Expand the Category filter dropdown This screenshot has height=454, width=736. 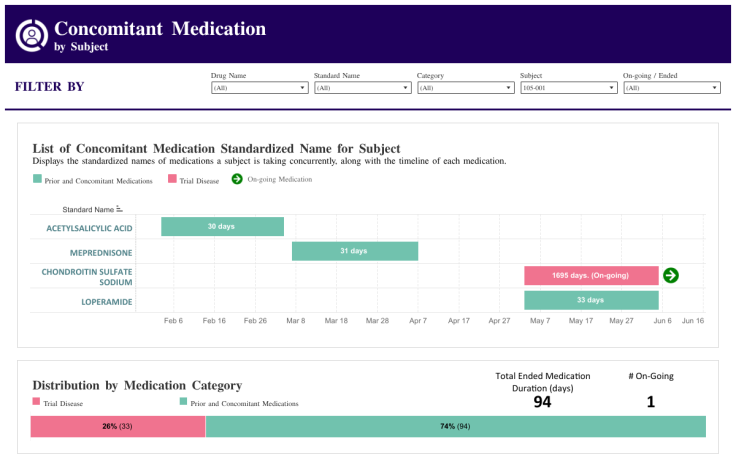pyautogui.click(x=465, y=88)
